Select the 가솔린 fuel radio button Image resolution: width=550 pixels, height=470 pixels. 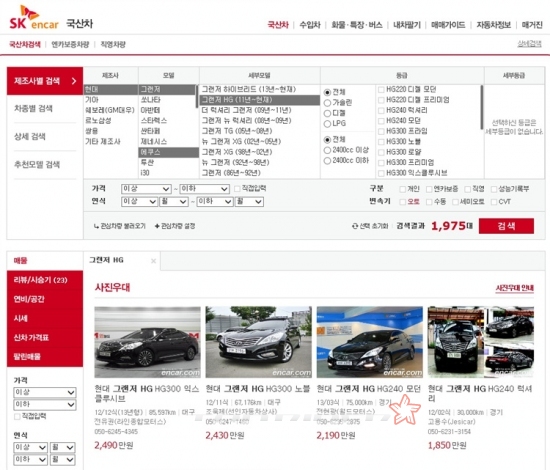coord(327,103)
